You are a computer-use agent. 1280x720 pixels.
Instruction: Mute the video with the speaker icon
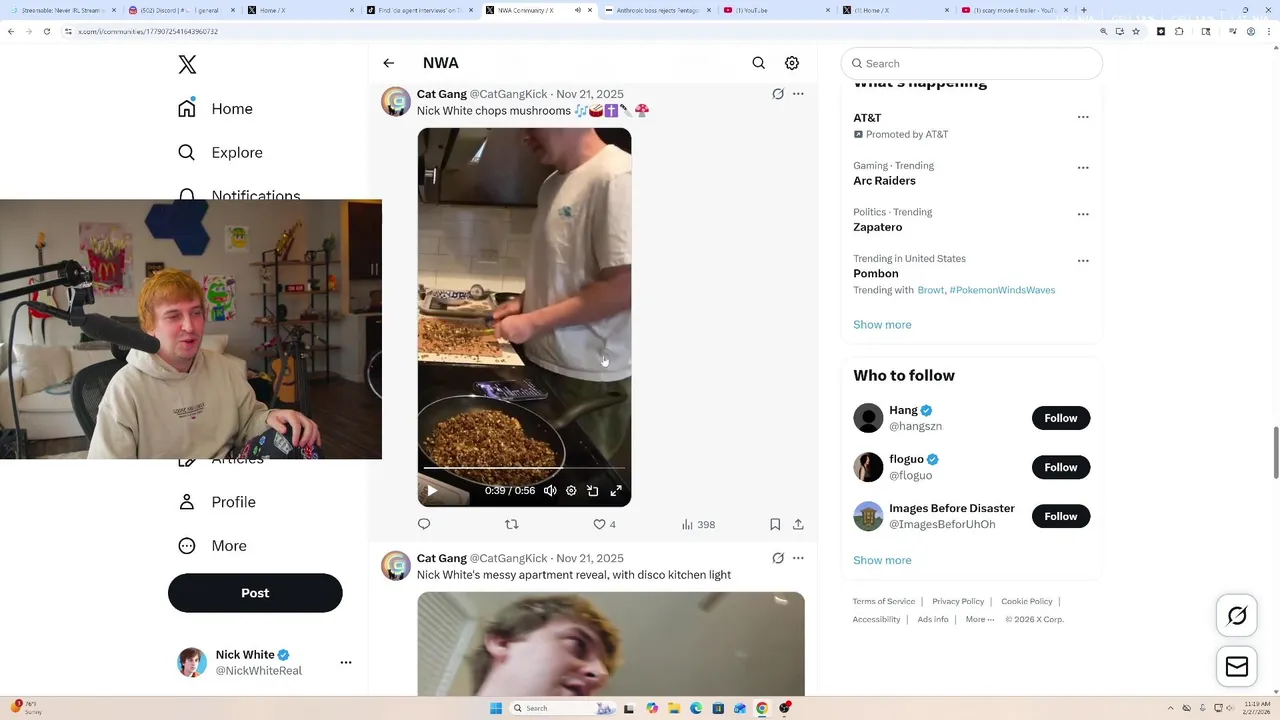550,491
